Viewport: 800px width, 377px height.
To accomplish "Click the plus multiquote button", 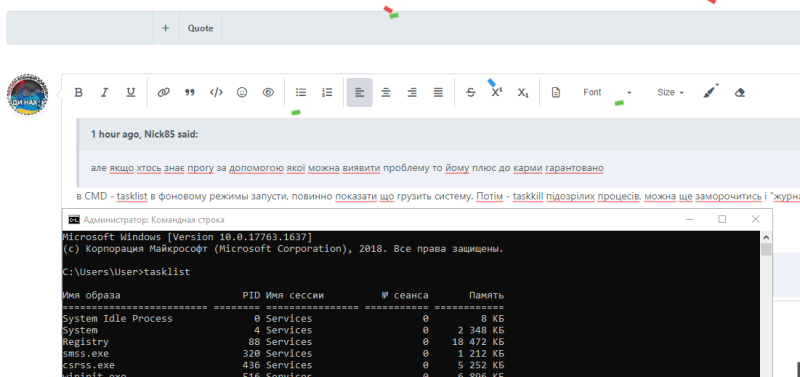I will coord(165,28).
